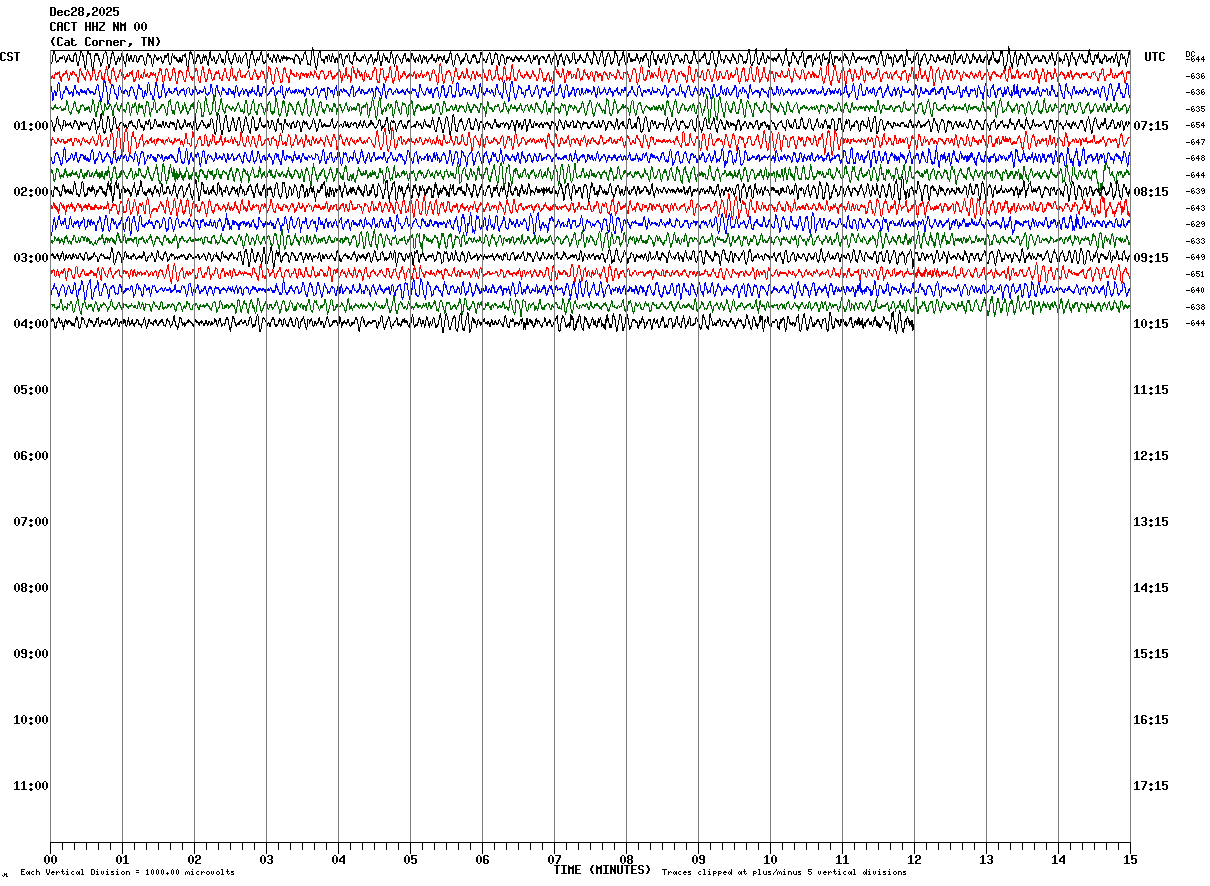
Task: Click the '06:00' CST hour label
Action: tap(31, 456)
